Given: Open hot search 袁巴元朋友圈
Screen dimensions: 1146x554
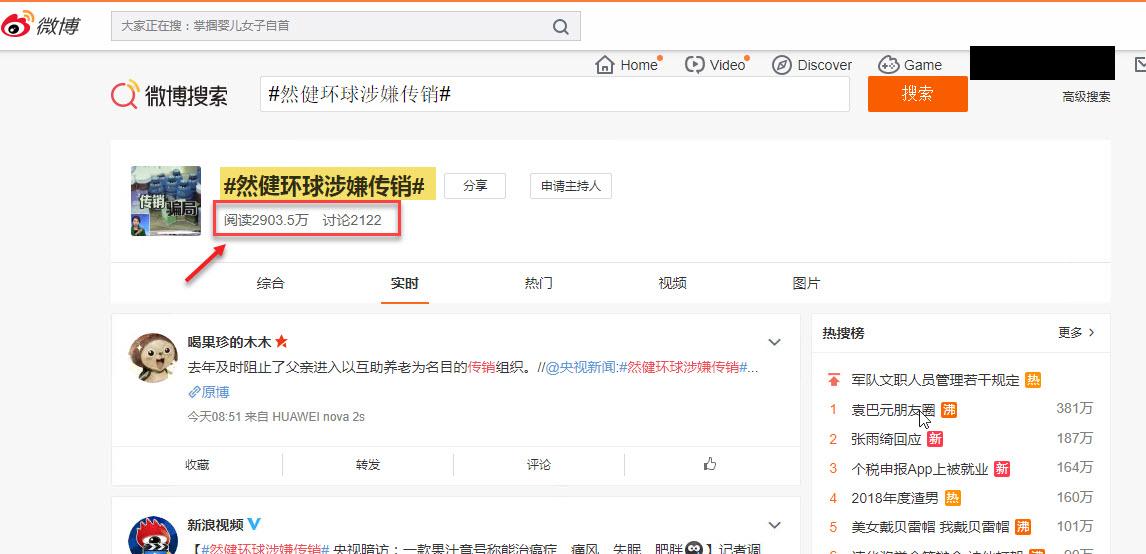Looking at the screenshot, I should click(x=893, y=409).
